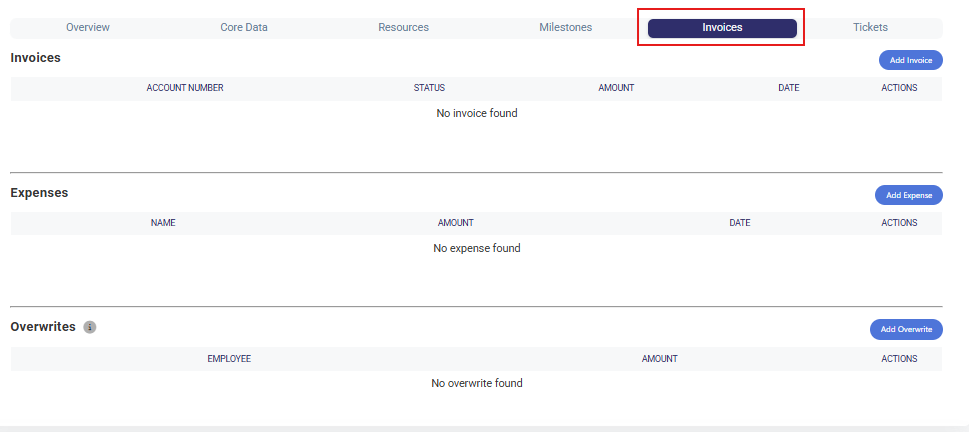Click the Date header in Expenses table
Image resolution: width=969 pixels, height=432 pixels.
[x=740, y=223]
